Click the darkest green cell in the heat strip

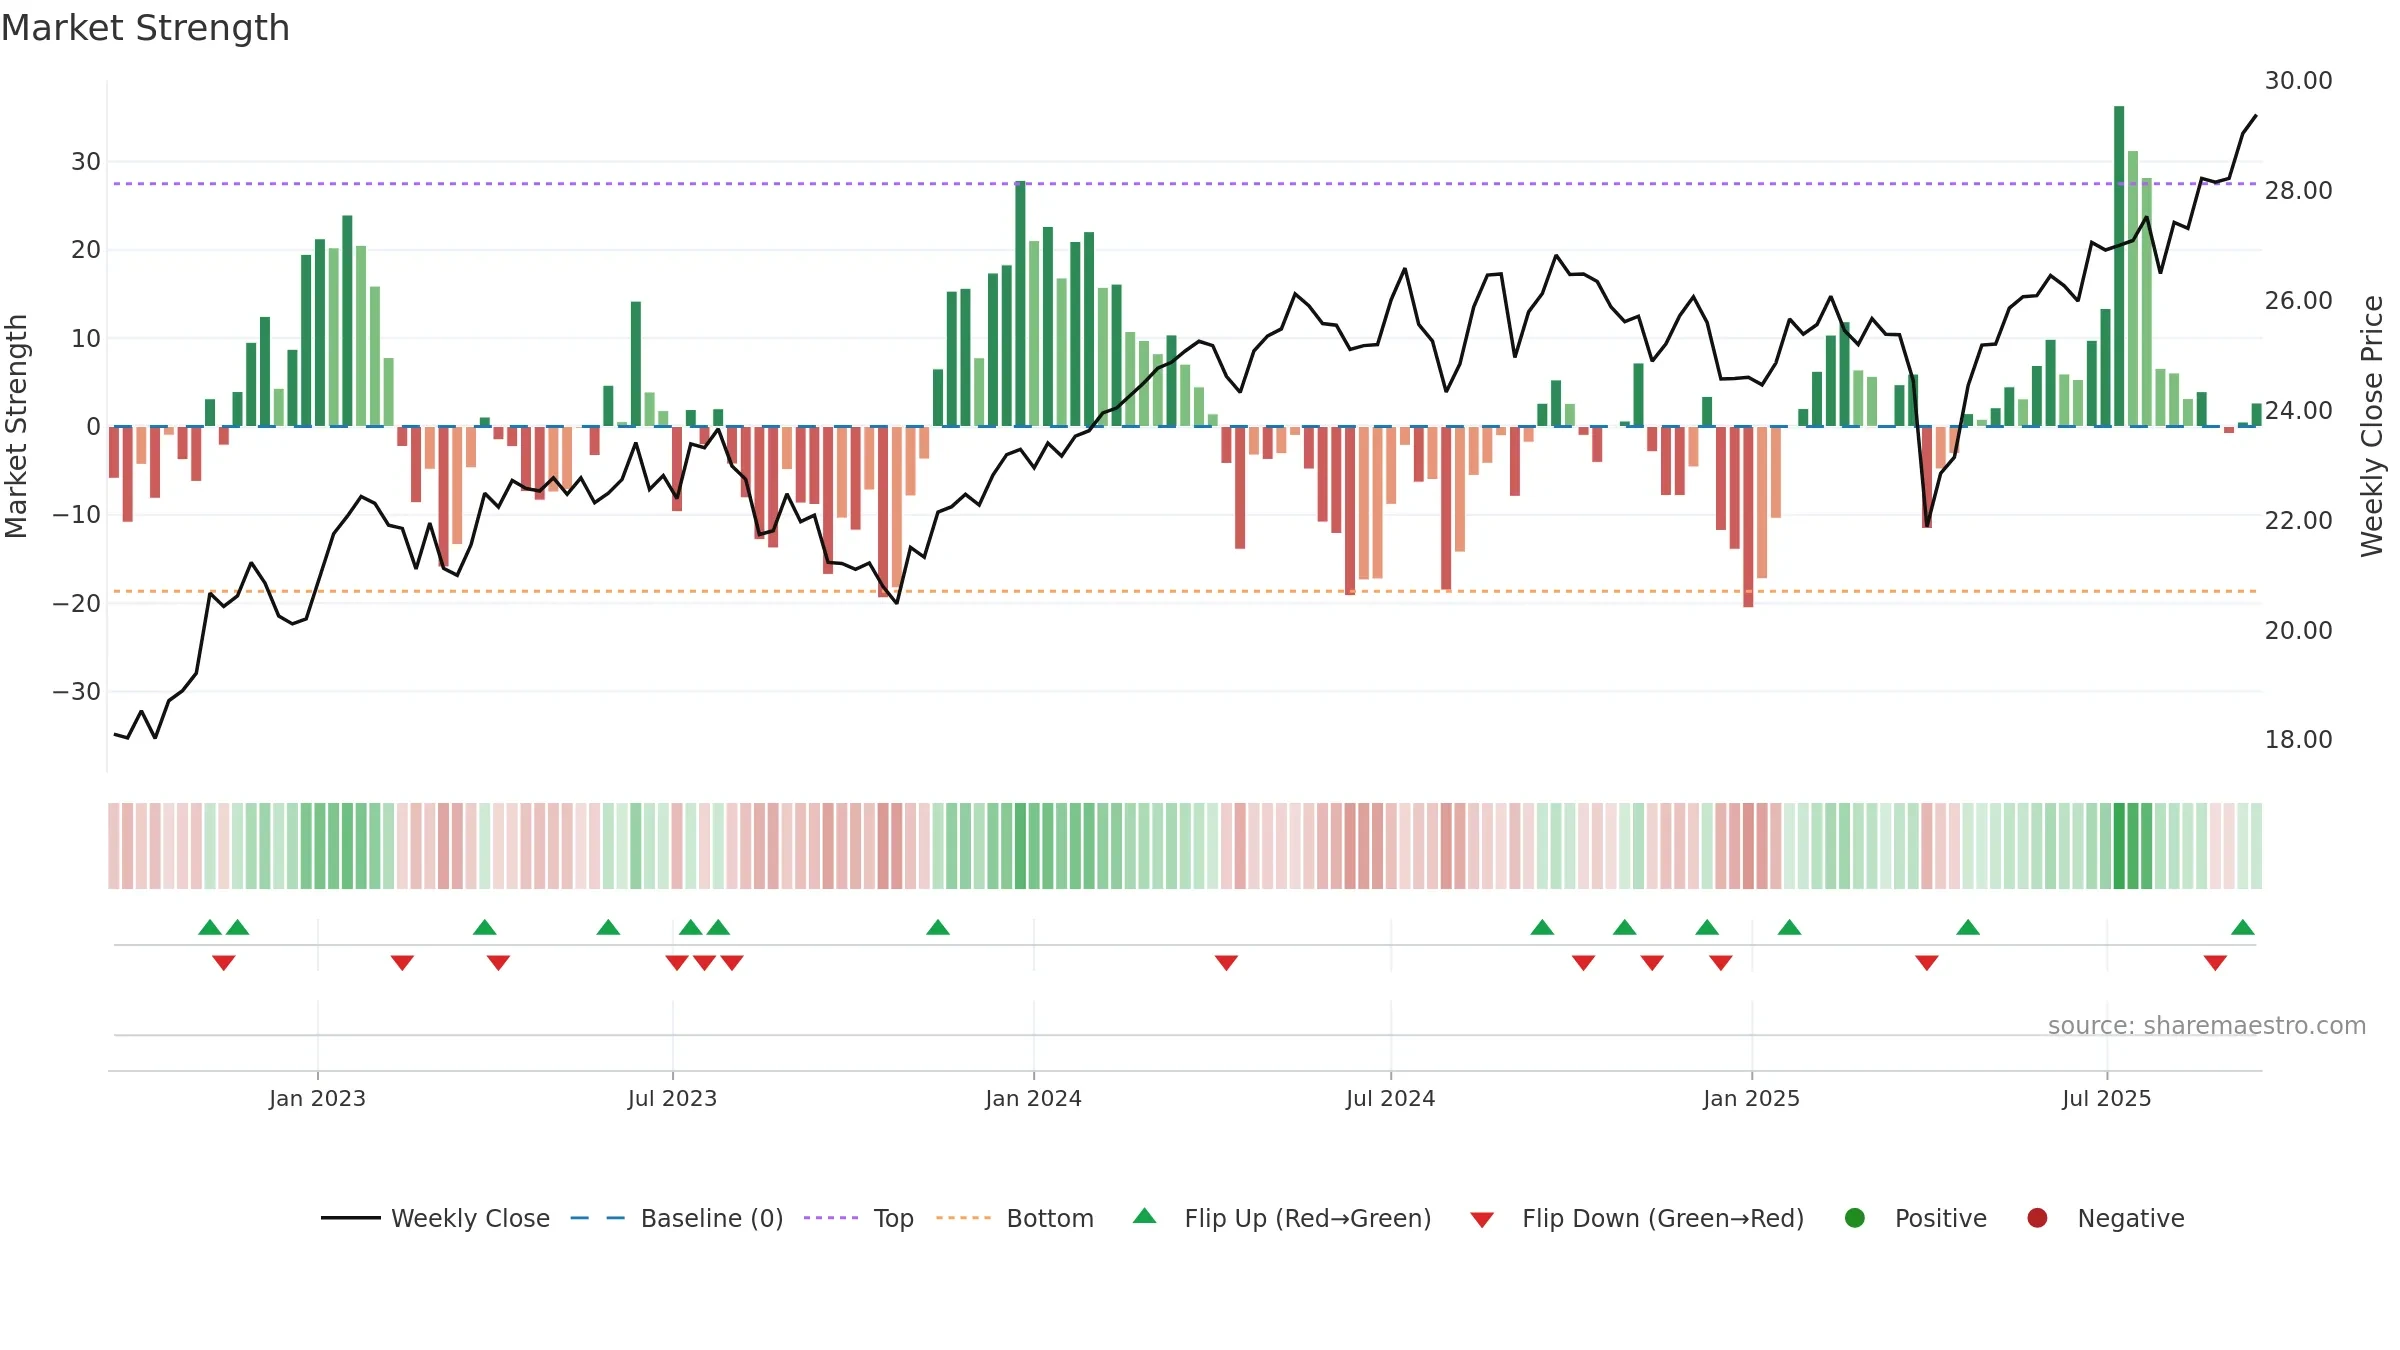[2119, 846]
